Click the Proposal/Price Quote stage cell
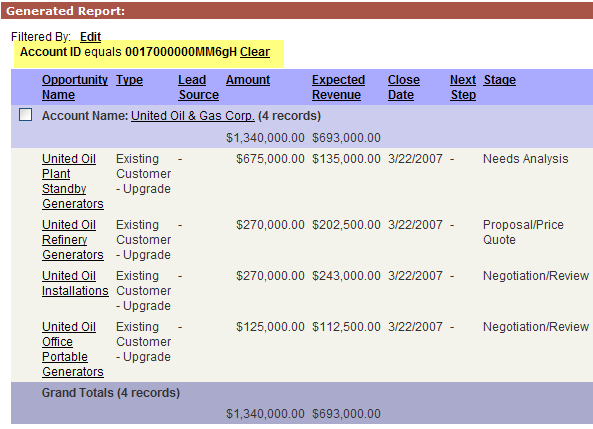 (x=523, y=232)
